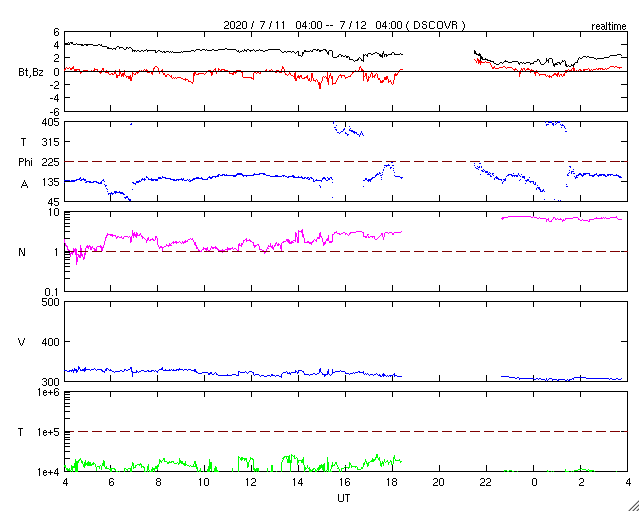640x512 pixels.
Task: Select the 'N' density axis label
Action: [22, 252]
